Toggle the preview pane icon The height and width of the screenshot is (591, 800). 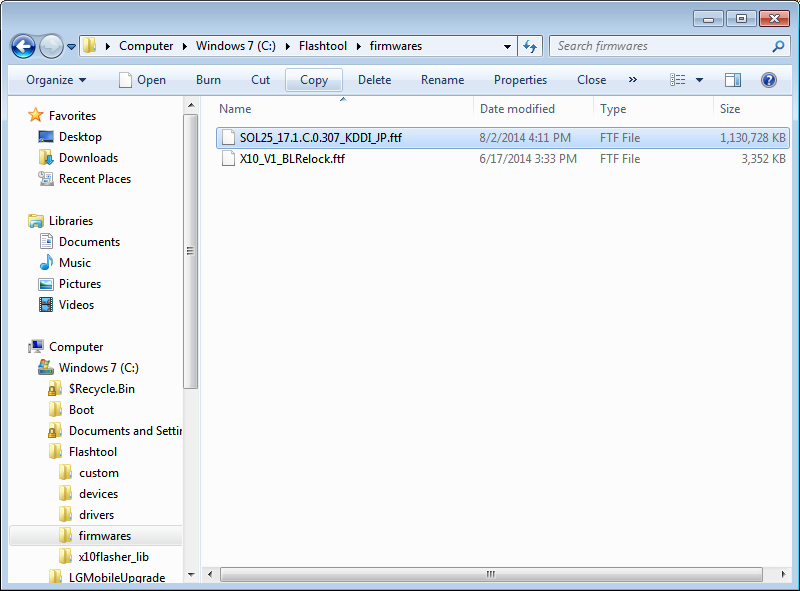coord(733,80)
